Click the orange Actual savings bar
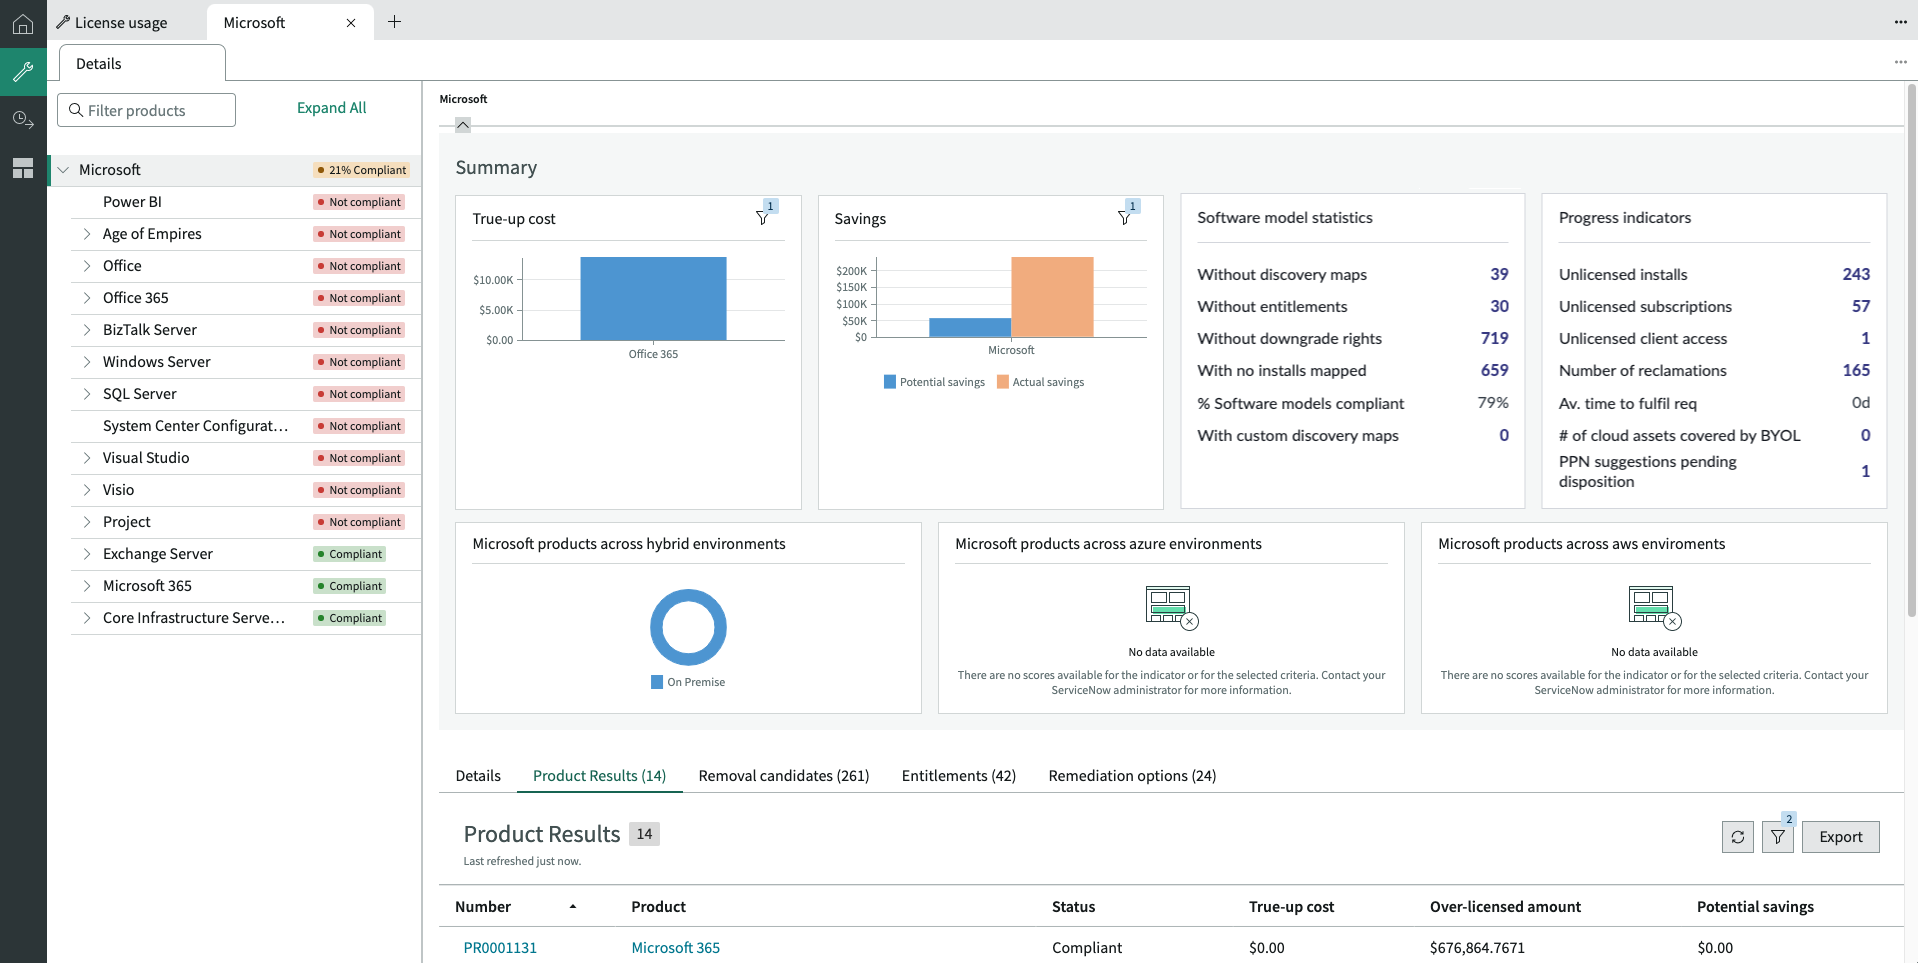The width and height of the screenshot is (1918, 963). click(1052, 297)
